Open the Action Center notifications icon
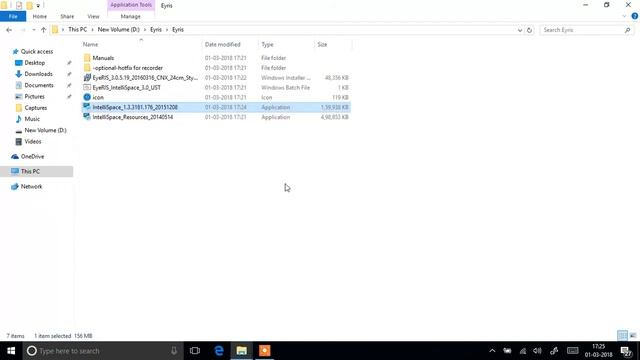 click(x=626, y=351)
